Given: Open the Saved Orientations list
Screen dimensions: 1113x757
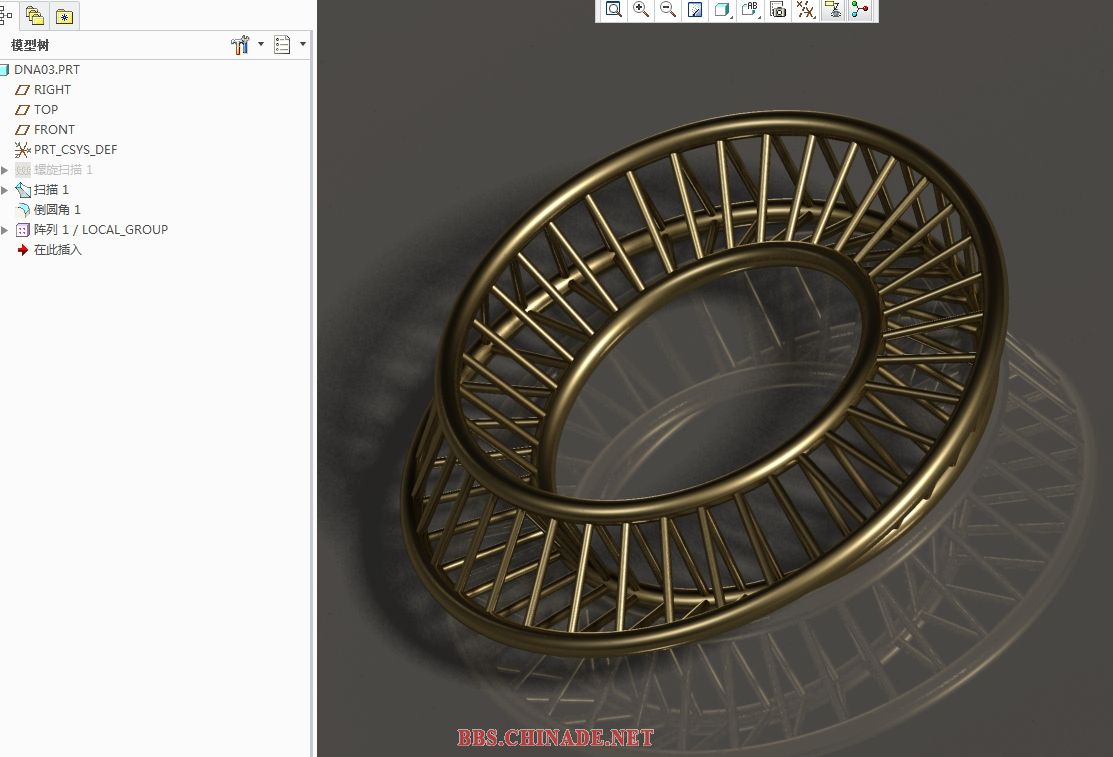Looking at the screenshot, I should pyautogui.click(x=750, y=10).
